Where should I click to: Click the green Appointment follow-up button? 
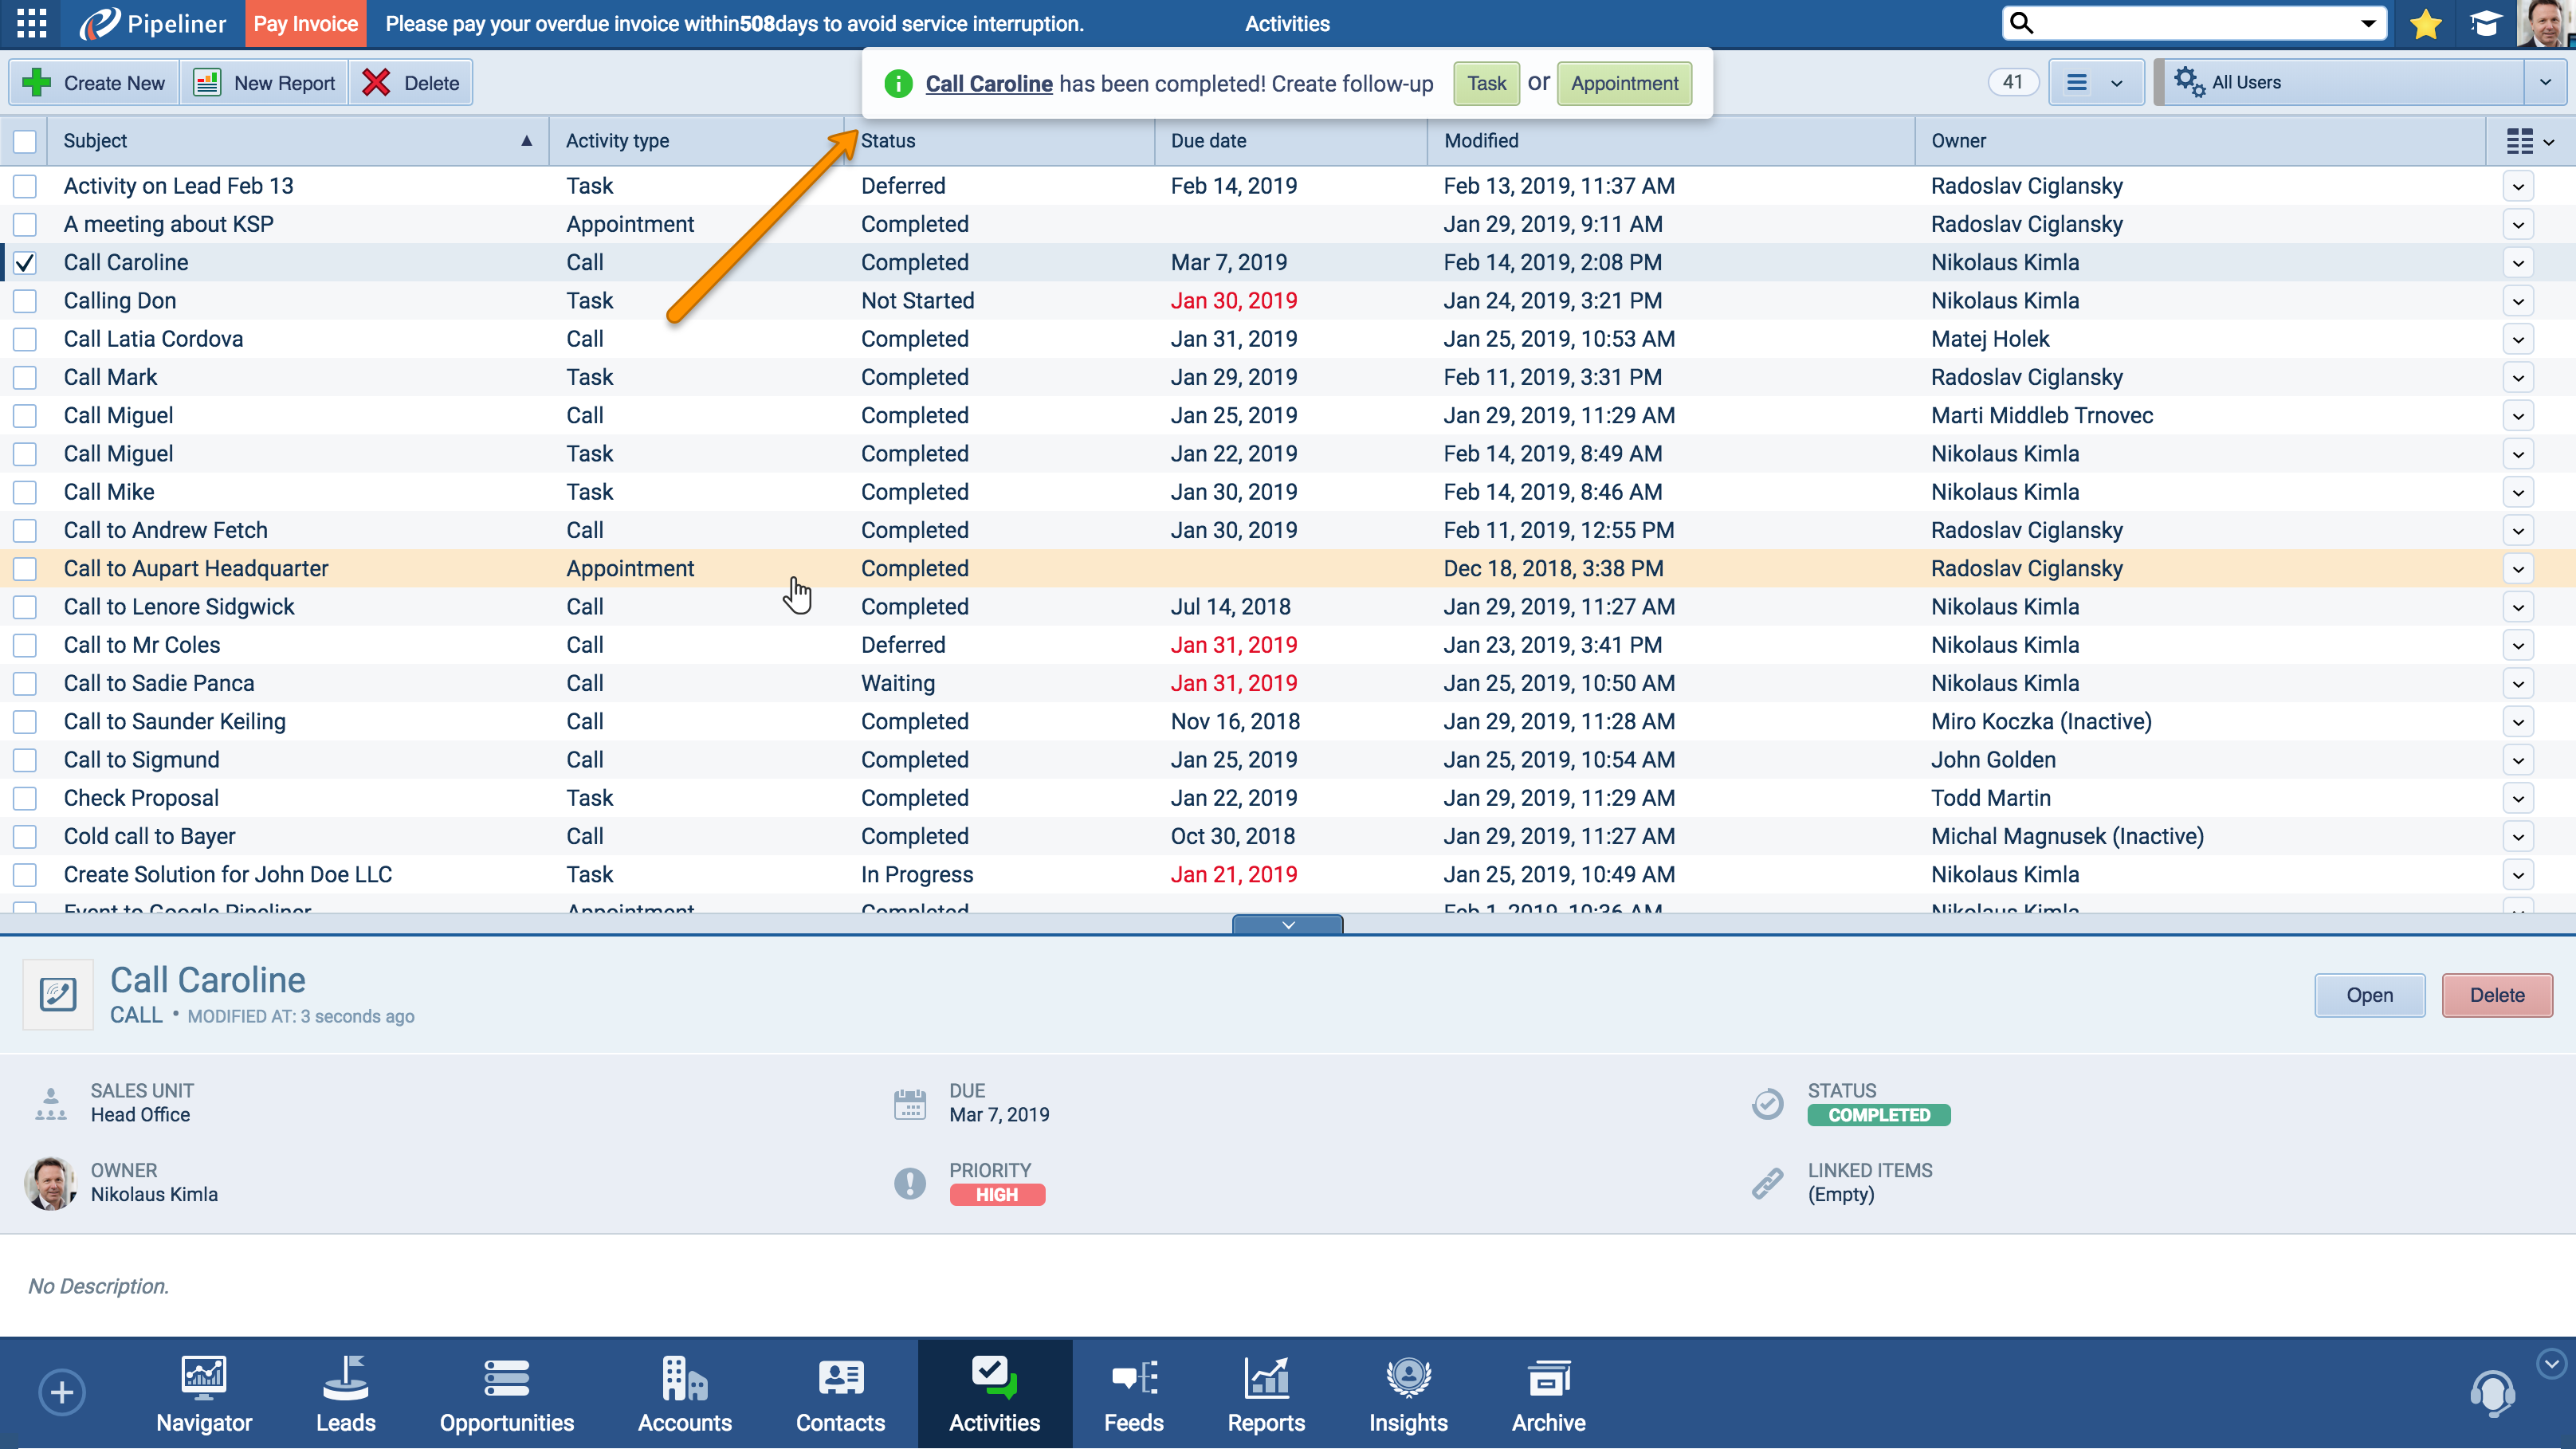click(x=1623, y=84)
